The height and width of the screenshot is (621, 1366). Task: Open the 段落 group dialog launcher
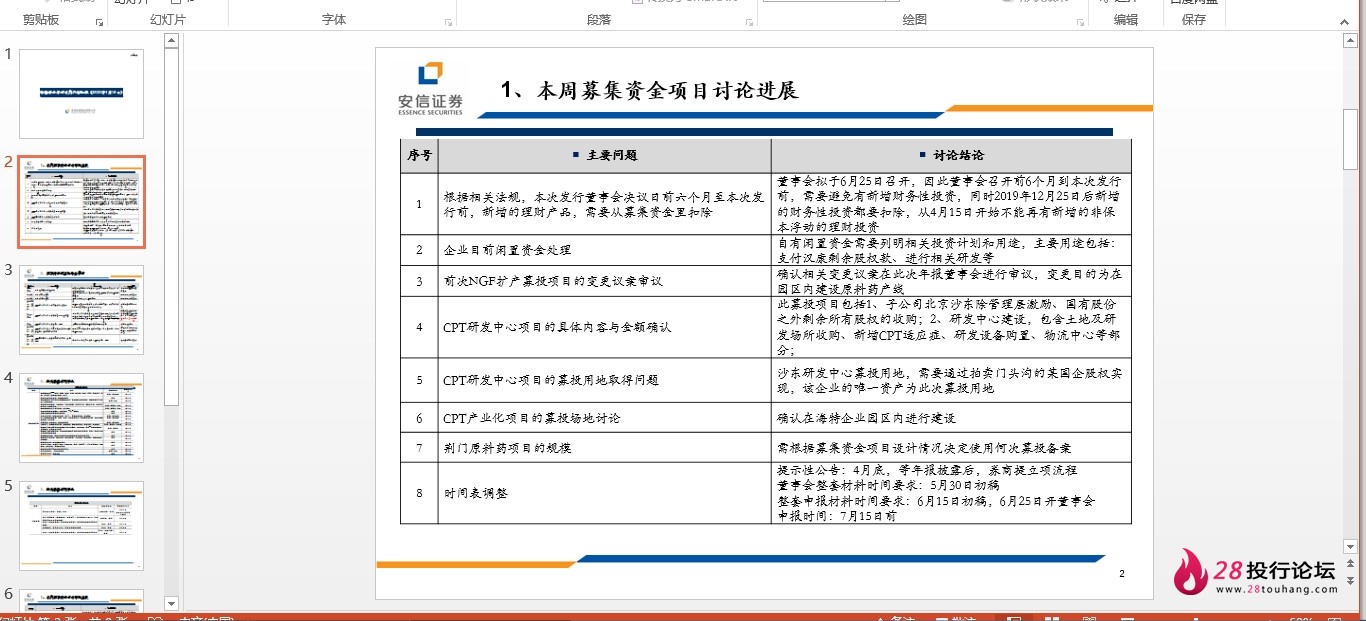pyautogui.click(x=750, y=21)
